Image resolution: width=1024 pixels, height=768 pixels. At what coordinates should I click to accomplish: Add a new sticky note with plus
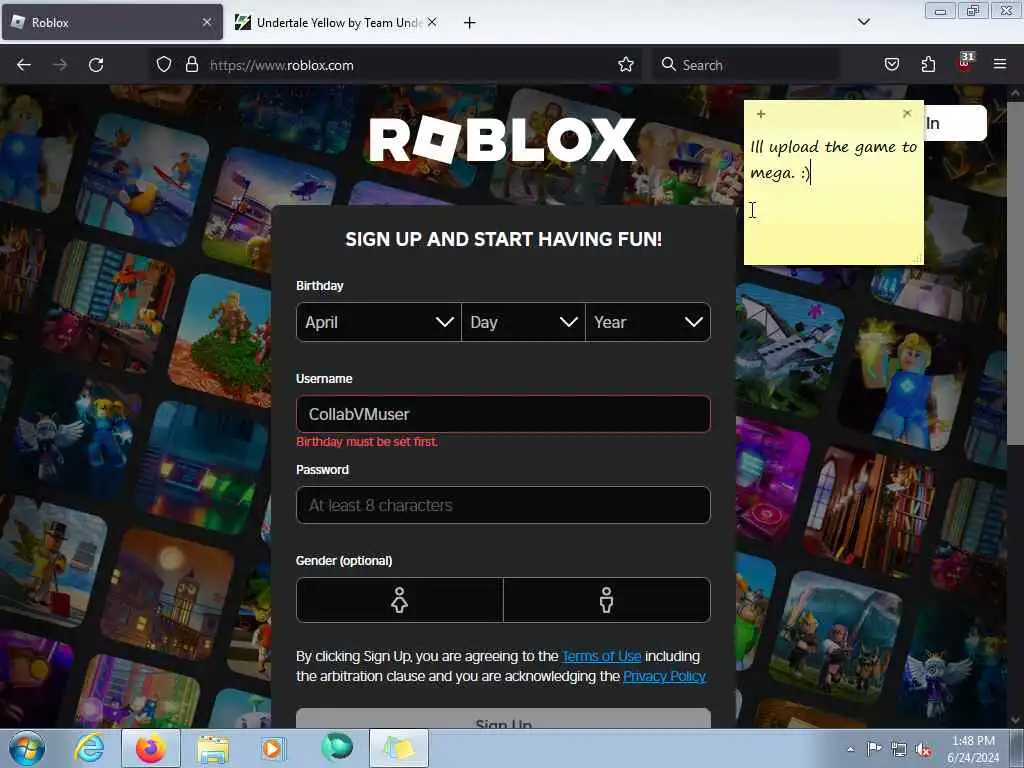point(761,114)
